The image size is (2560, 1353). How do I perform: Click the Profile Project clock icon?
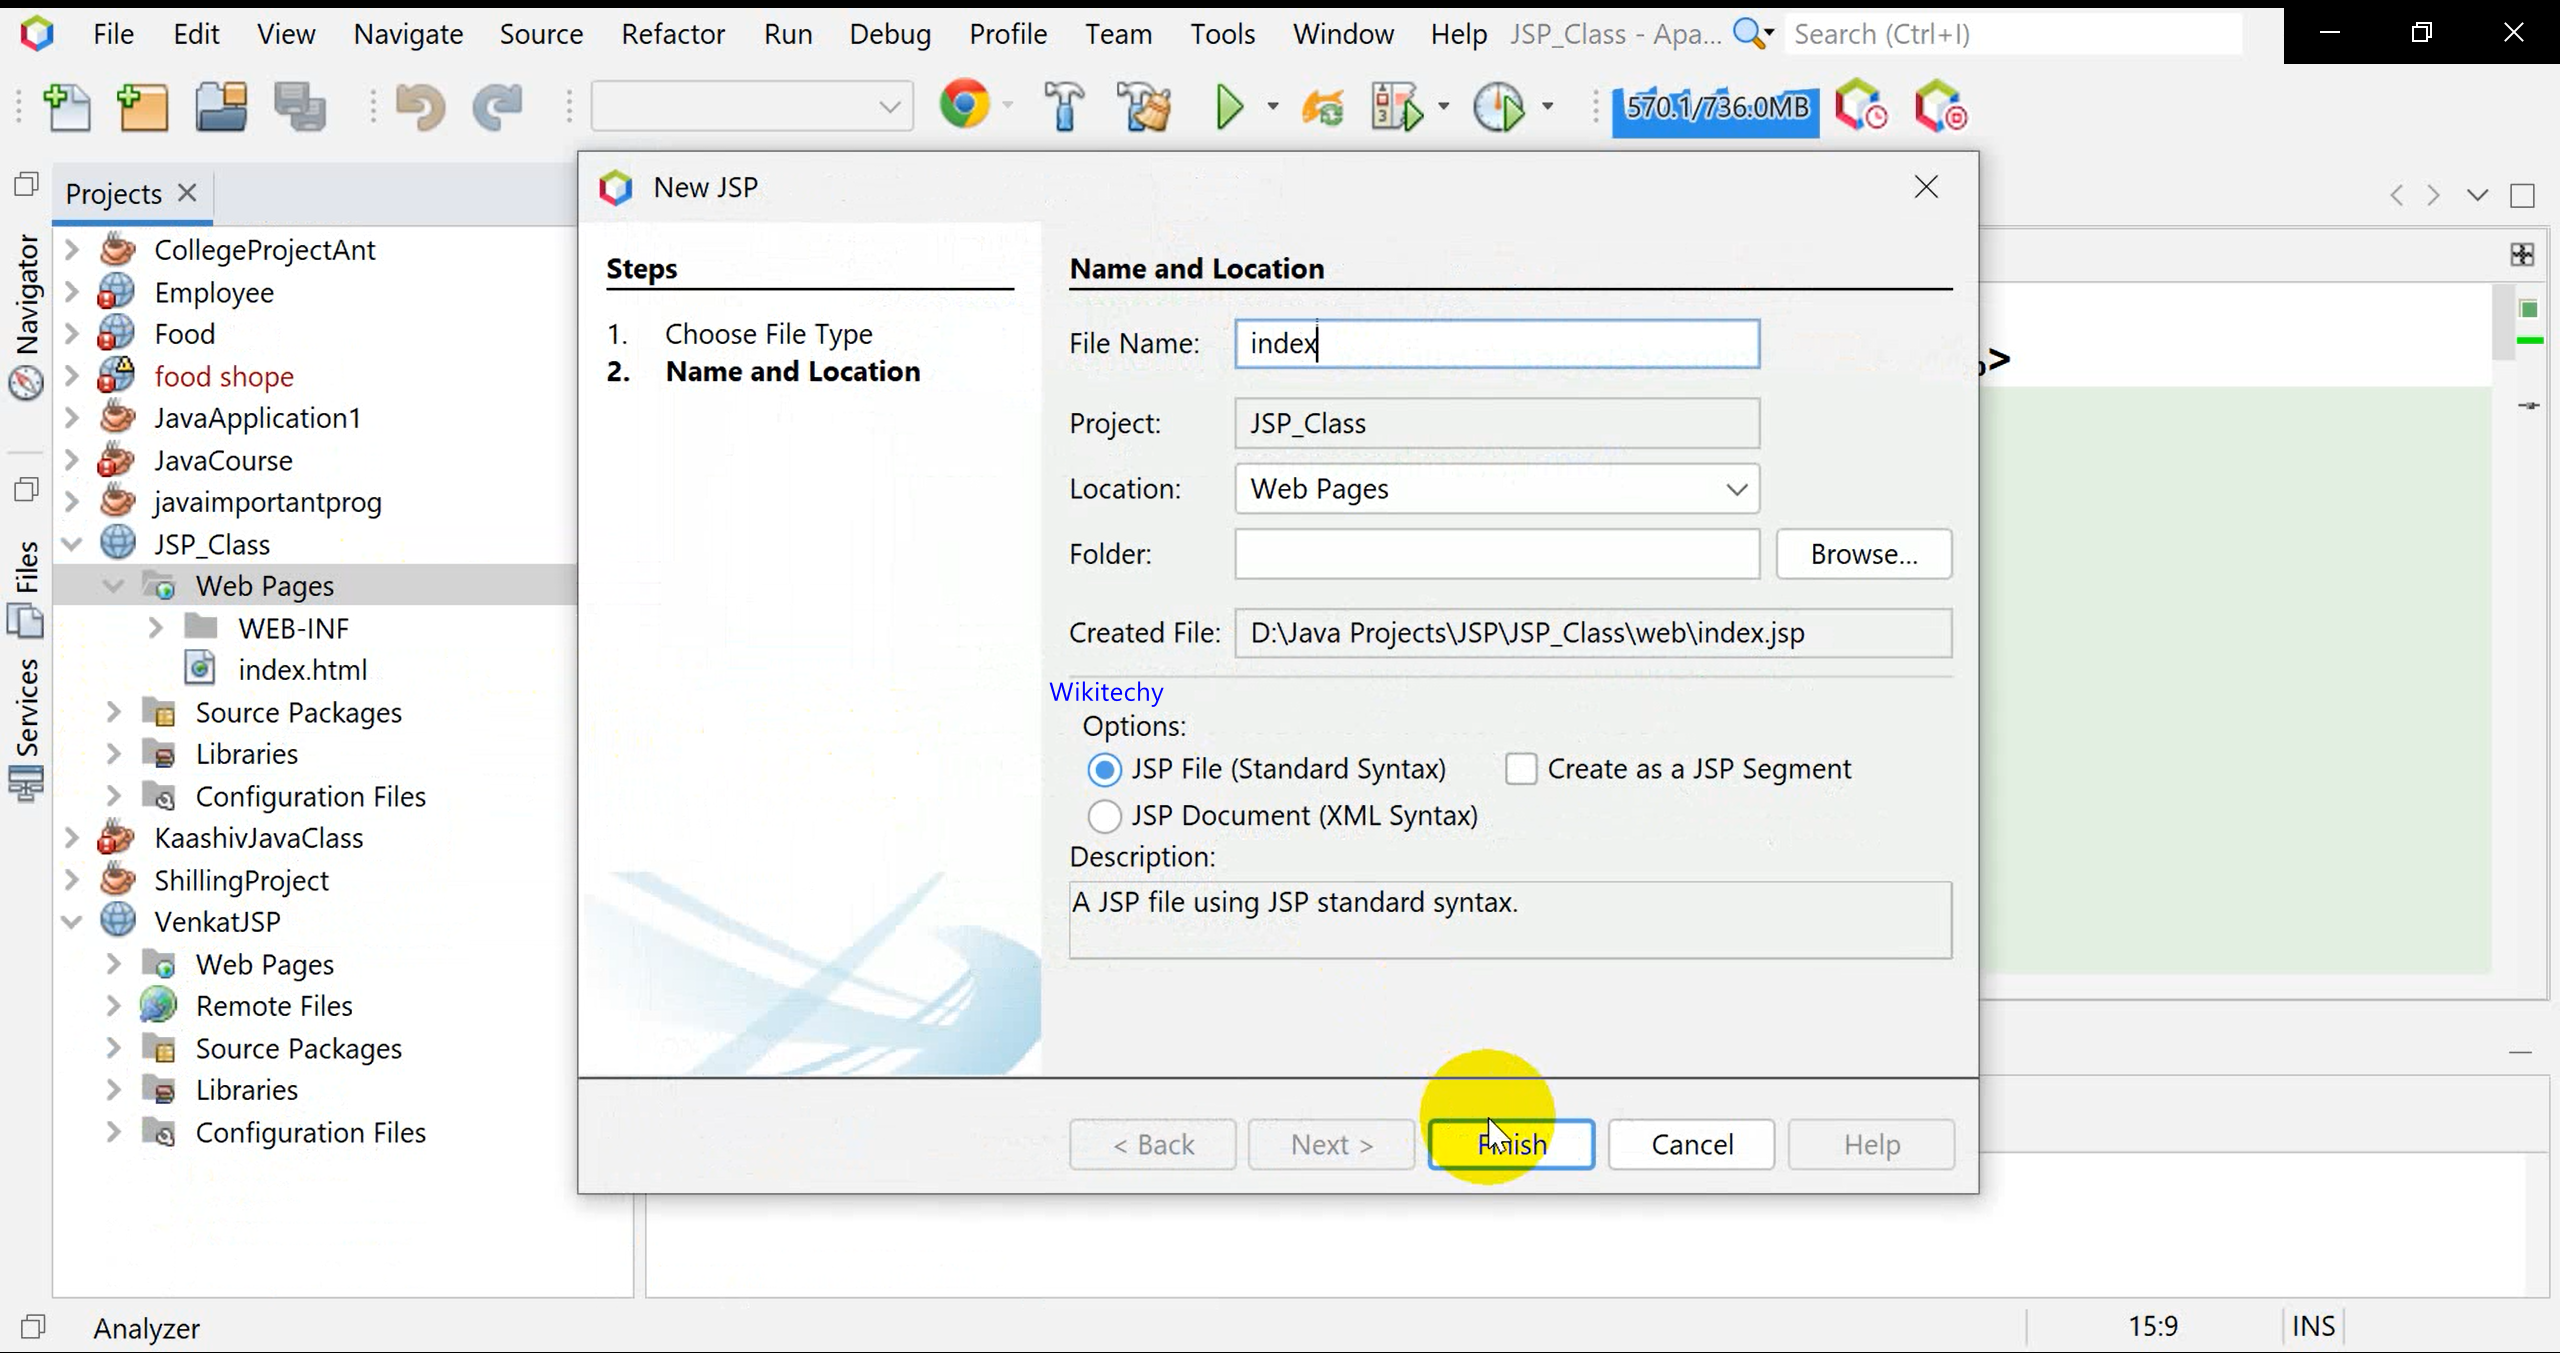(1498, 107)
